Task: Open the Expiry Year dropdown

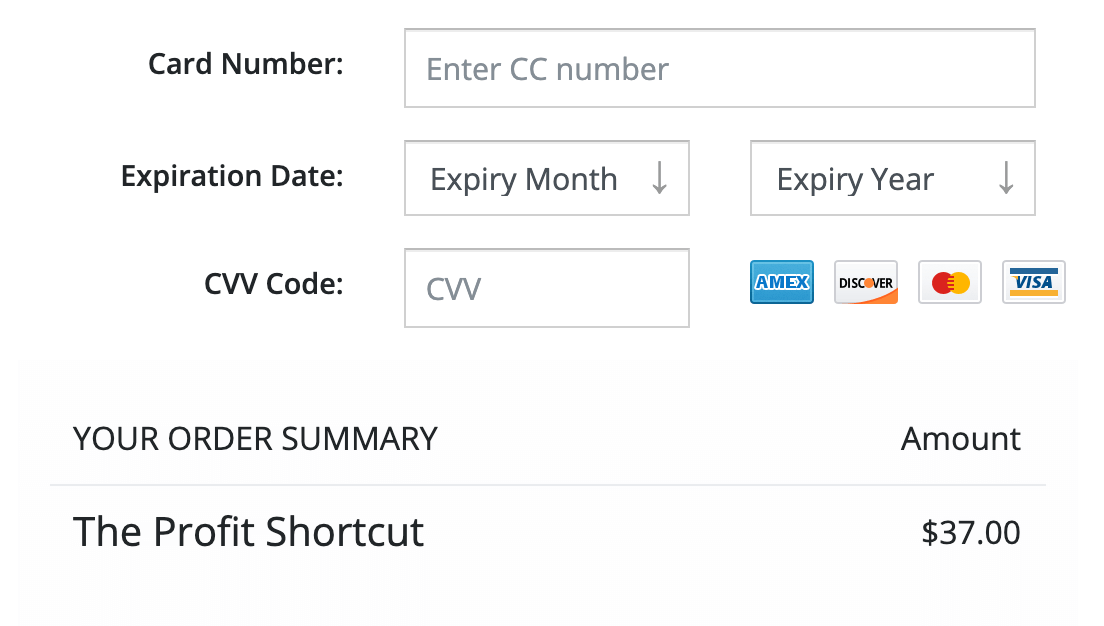Action: point(893,178)
